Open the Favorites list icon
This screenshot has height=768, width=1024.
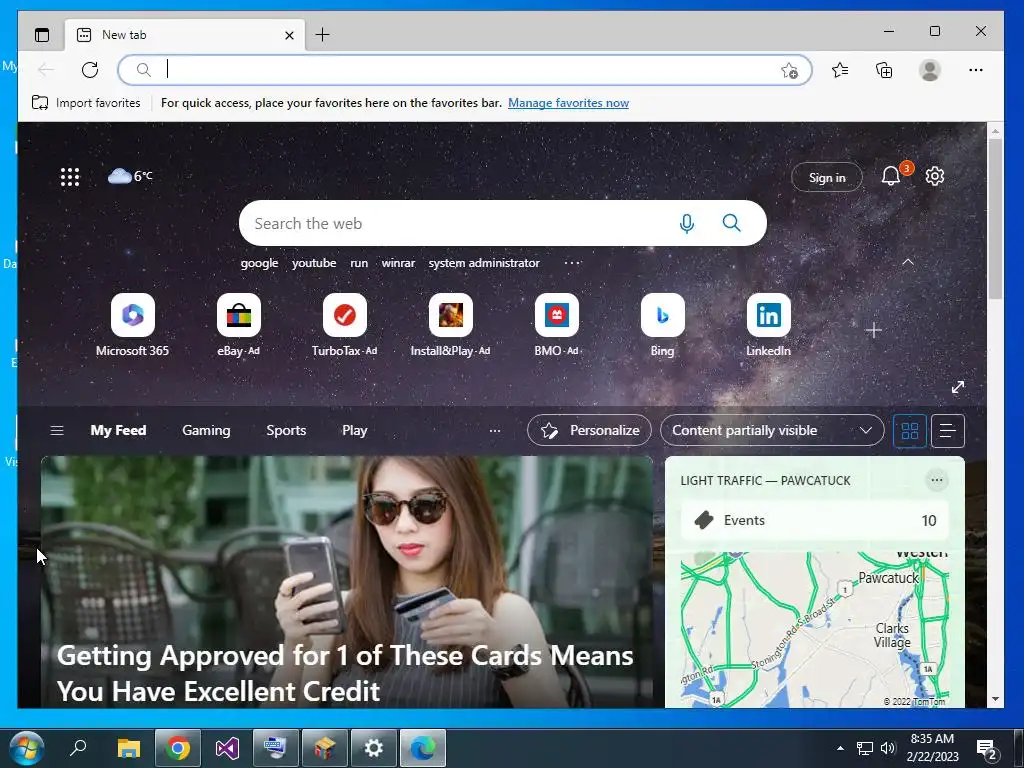840,70
